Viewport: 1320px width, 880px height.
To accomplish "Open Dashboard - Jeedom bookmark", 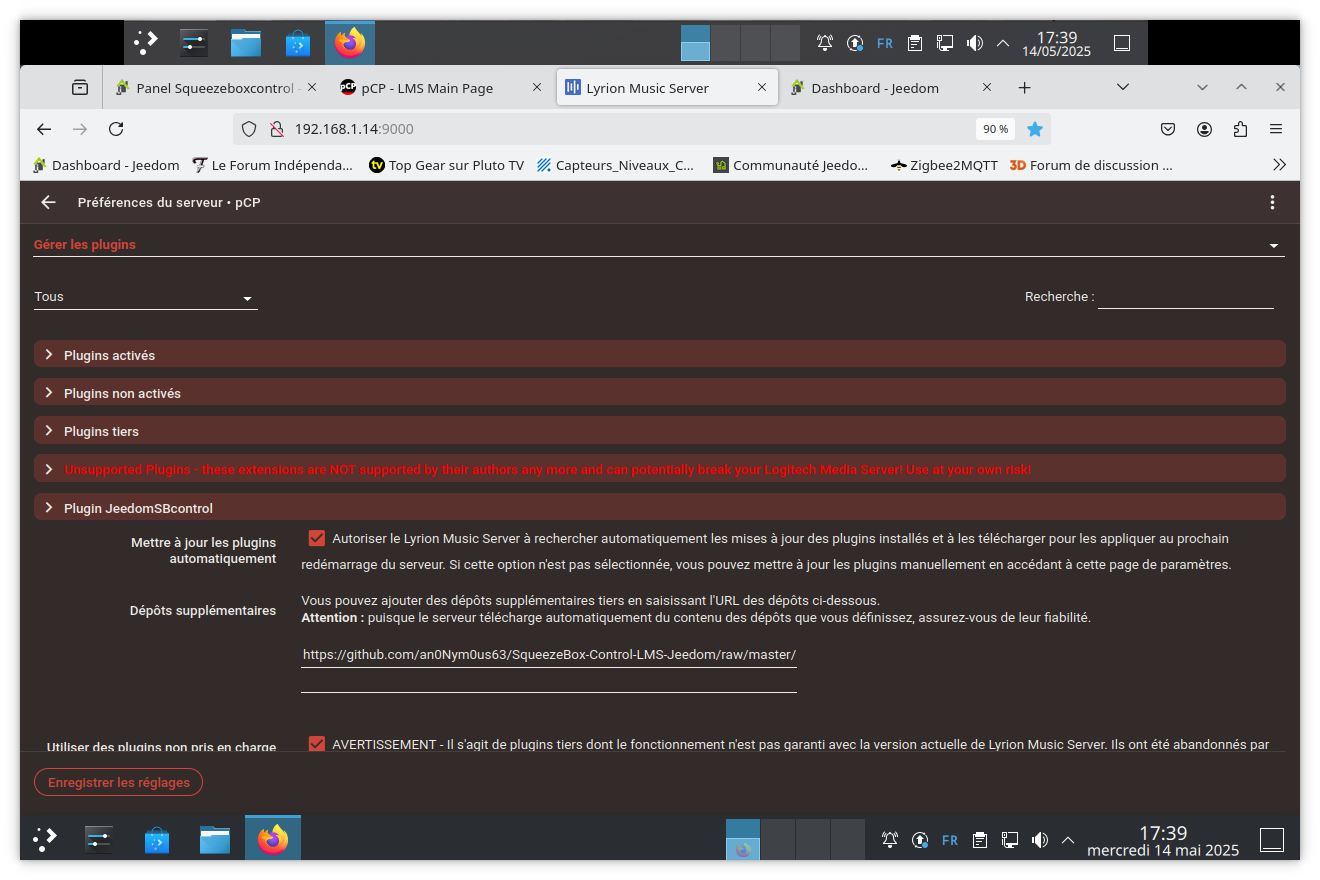I will 106,165.
